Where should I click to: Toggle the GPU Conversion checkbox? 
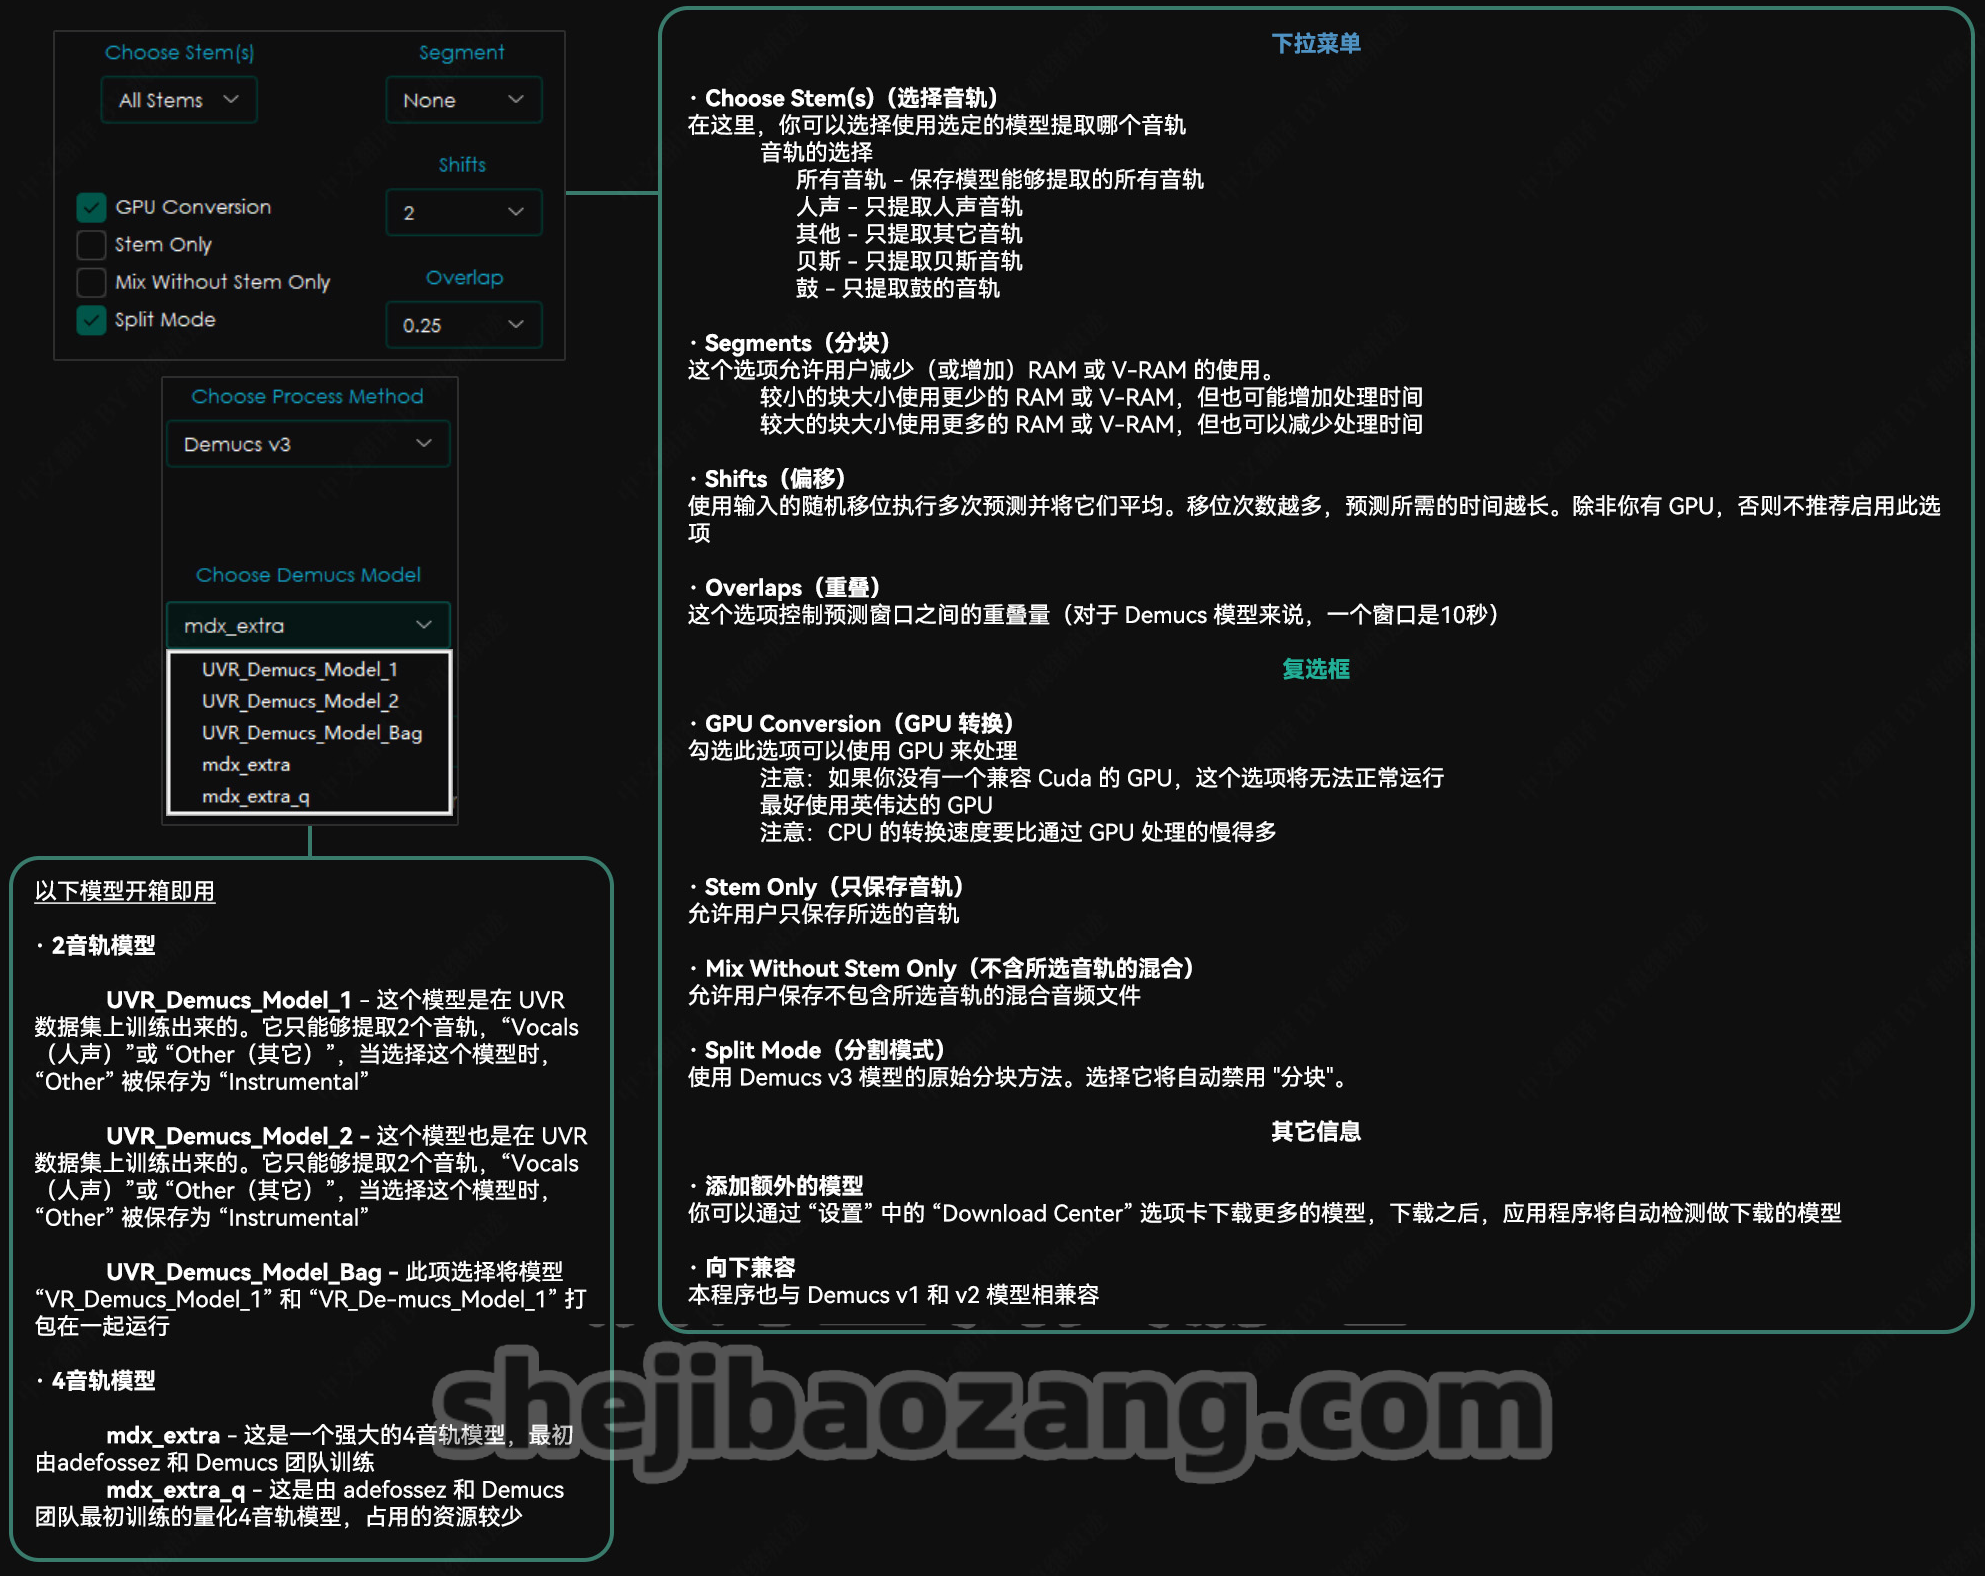tap(91, 207)
